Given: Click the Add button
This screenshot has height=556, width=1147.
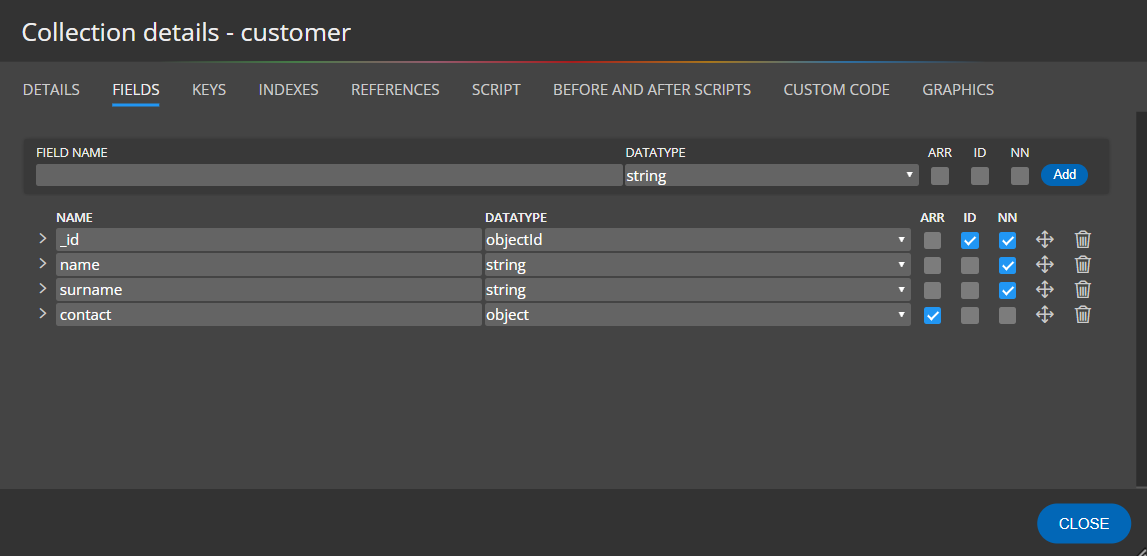Looking at the screenshot, I should click(1064, 175).
